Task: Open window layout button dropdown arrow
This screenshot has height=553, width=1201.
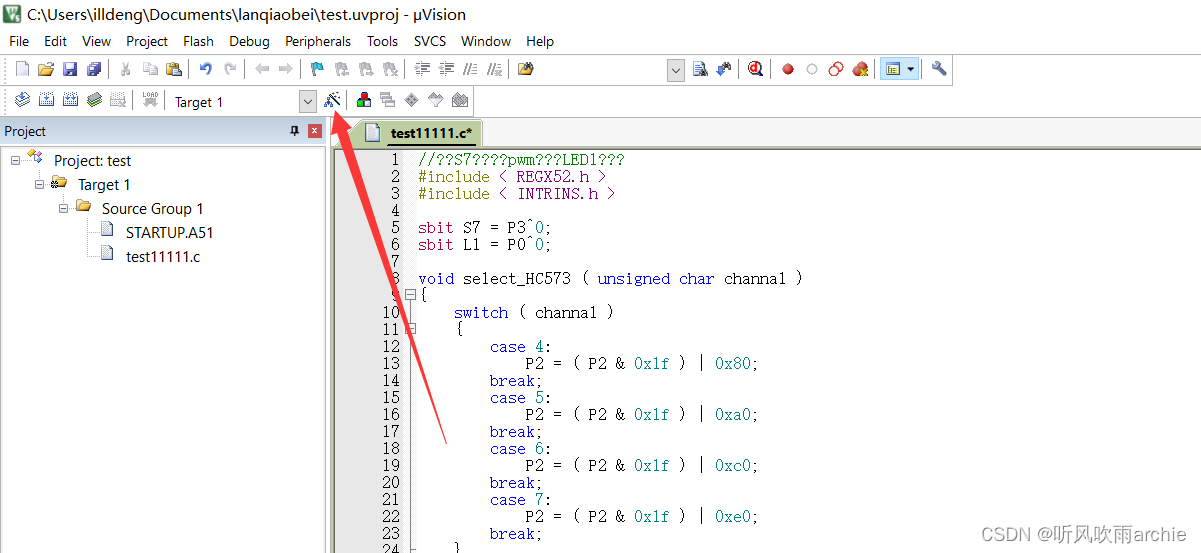Action: 911,69
